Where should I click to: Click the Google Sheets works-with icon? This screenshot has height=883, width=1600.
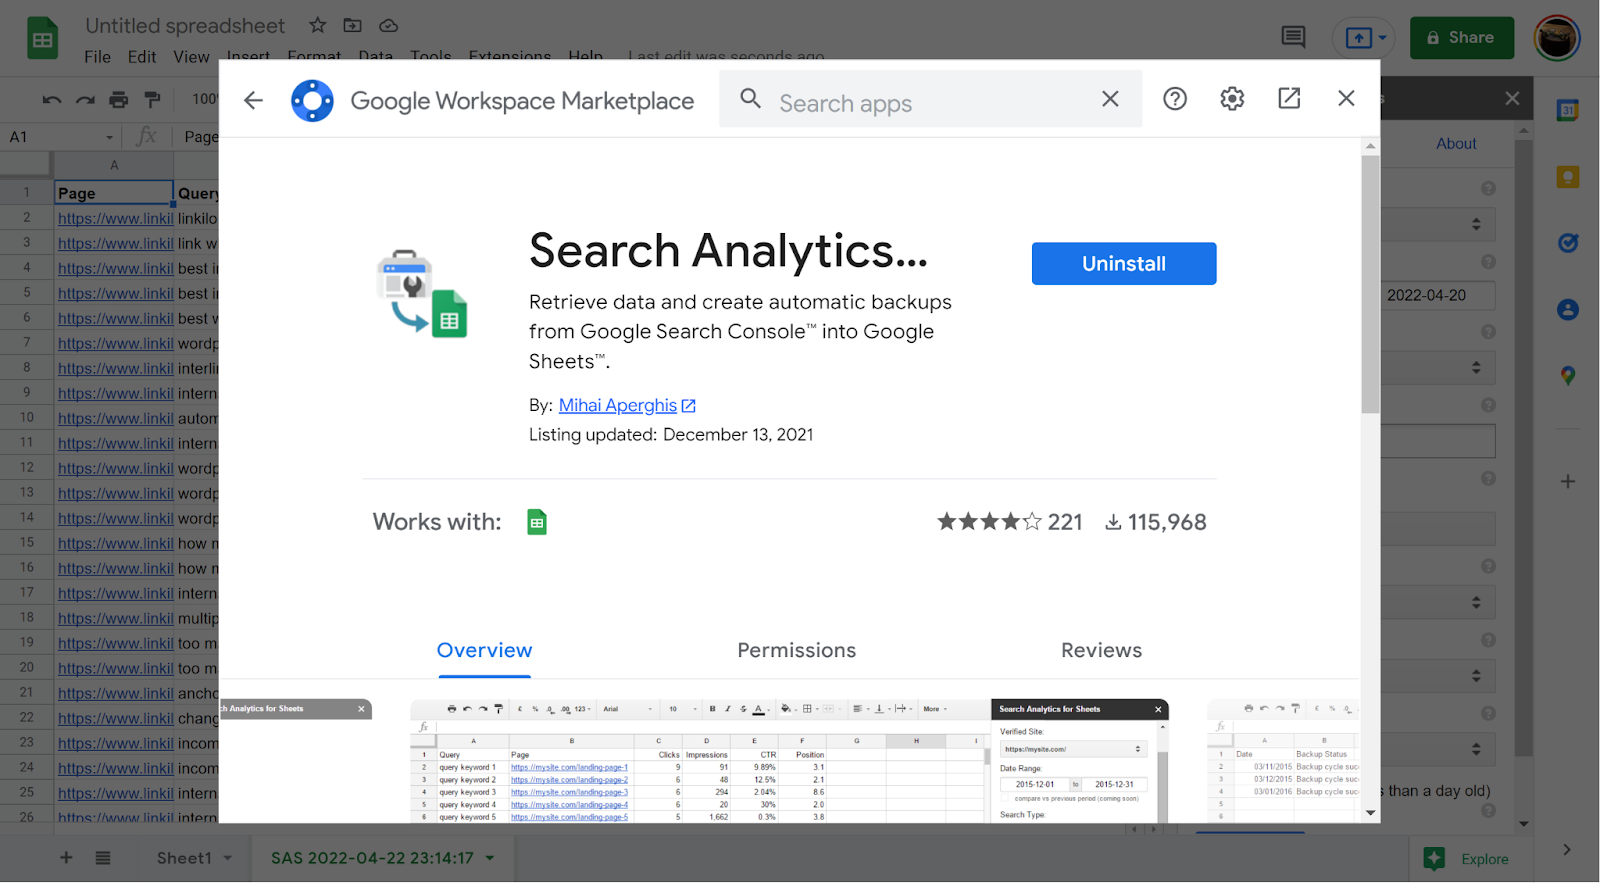click(537, 522)
